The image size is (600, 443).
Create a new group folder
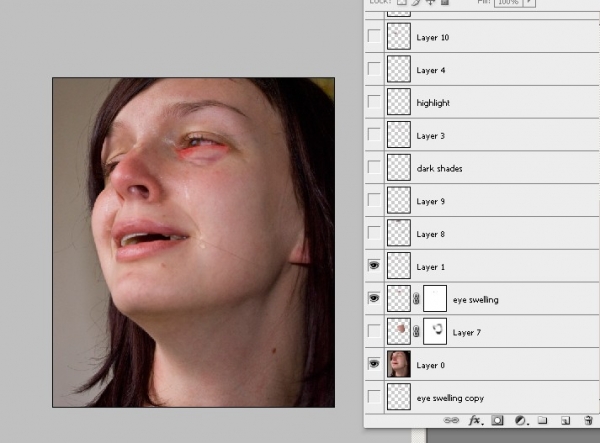coord(542,420)
